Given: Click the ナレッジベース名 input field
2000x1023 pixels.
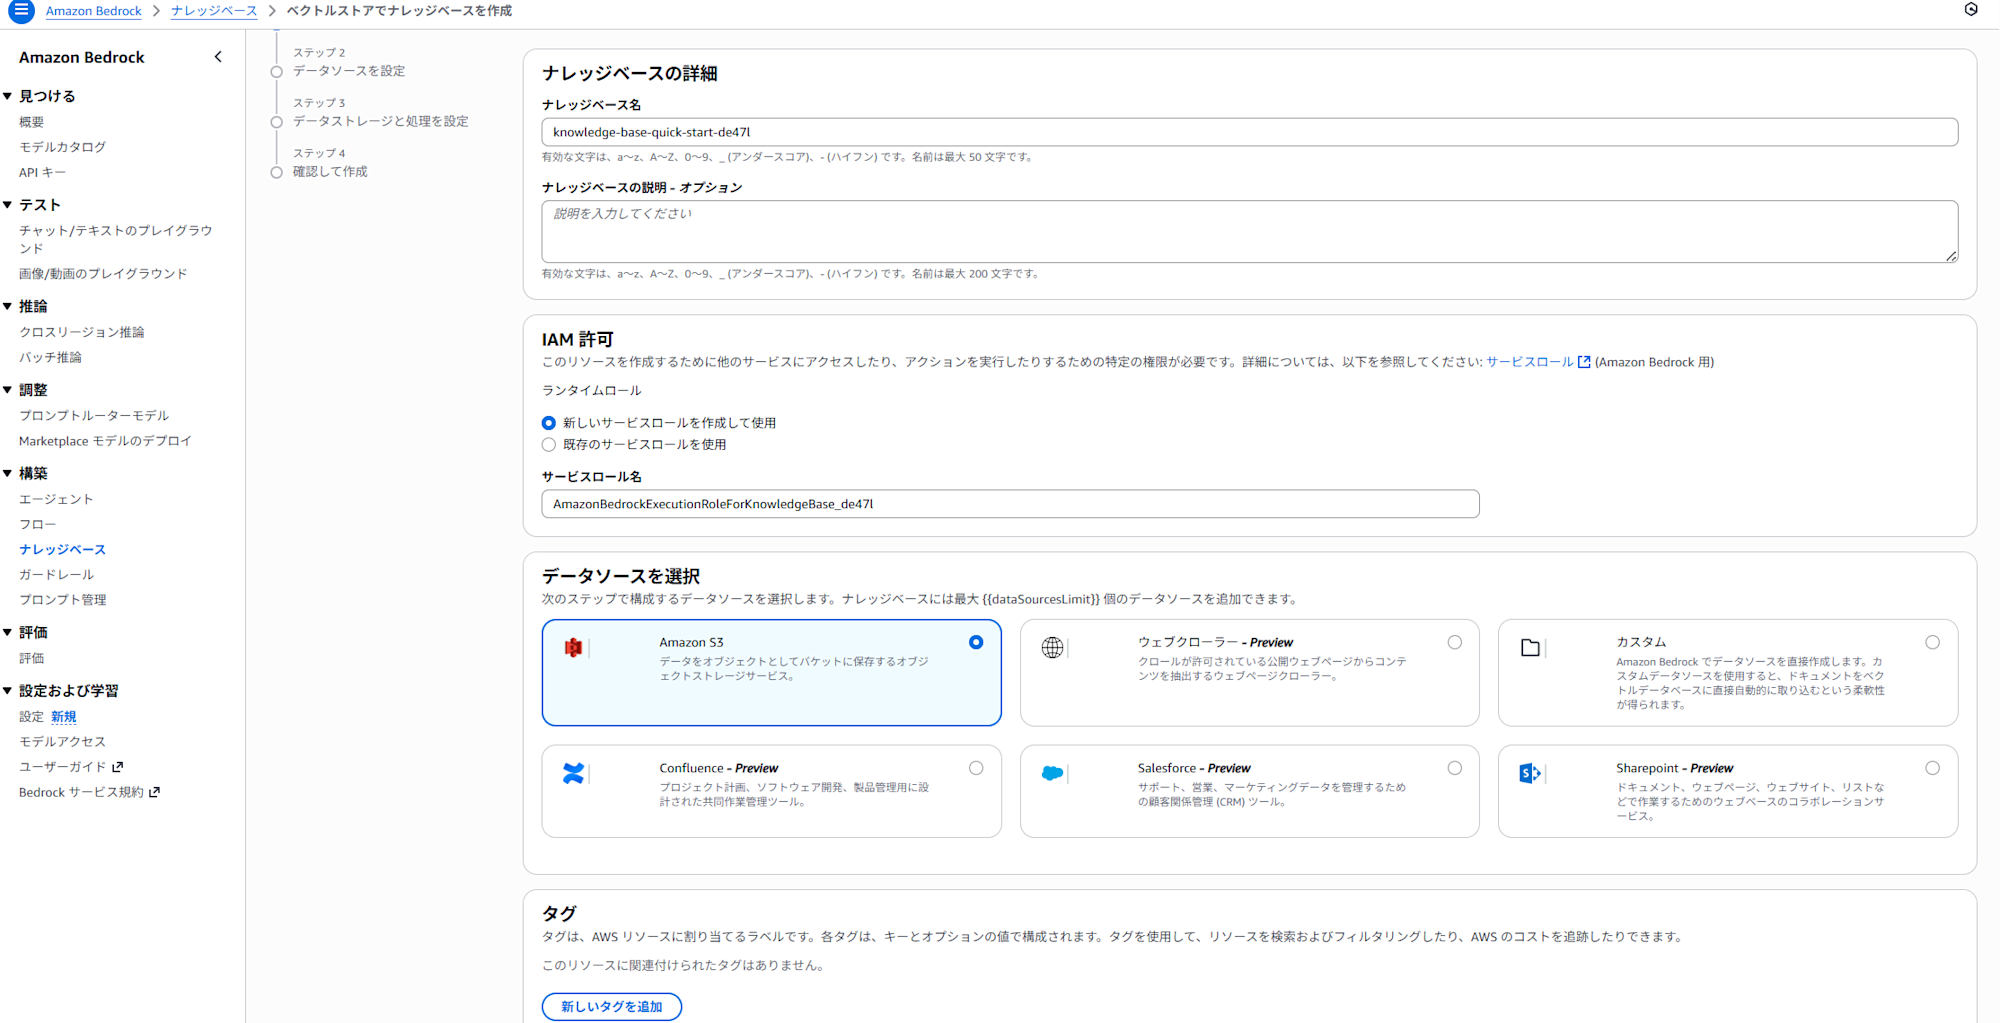Looking at the screenshot, I should 1000,131.
